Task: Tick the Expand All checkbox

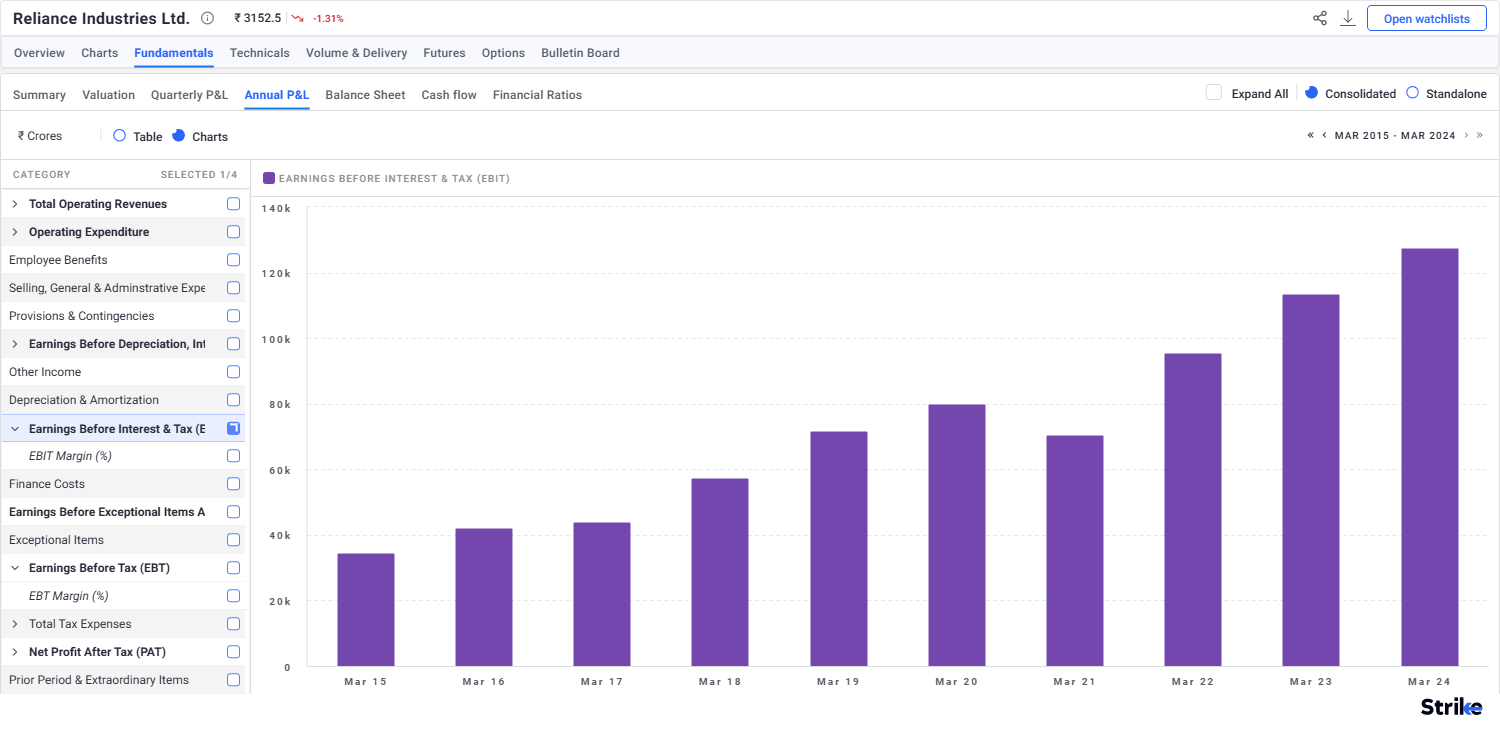Action: point(1214,93)
